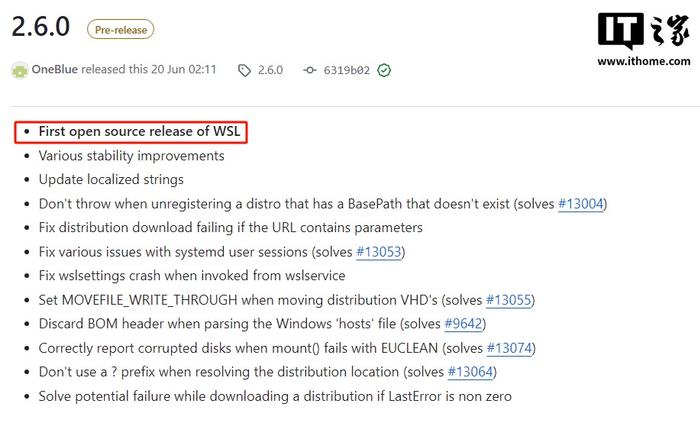Click the highlighted First open source release line

pos(131,132)
